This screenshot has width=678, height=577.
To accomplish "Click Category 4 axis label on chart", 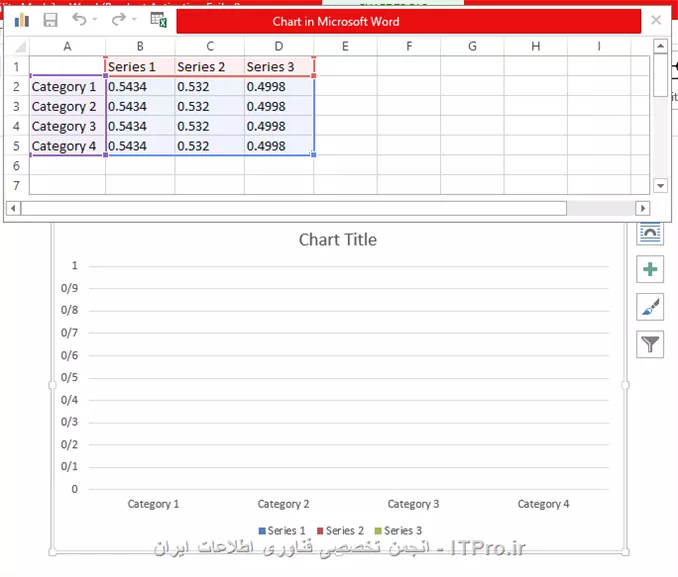I will tap(544, 504).
